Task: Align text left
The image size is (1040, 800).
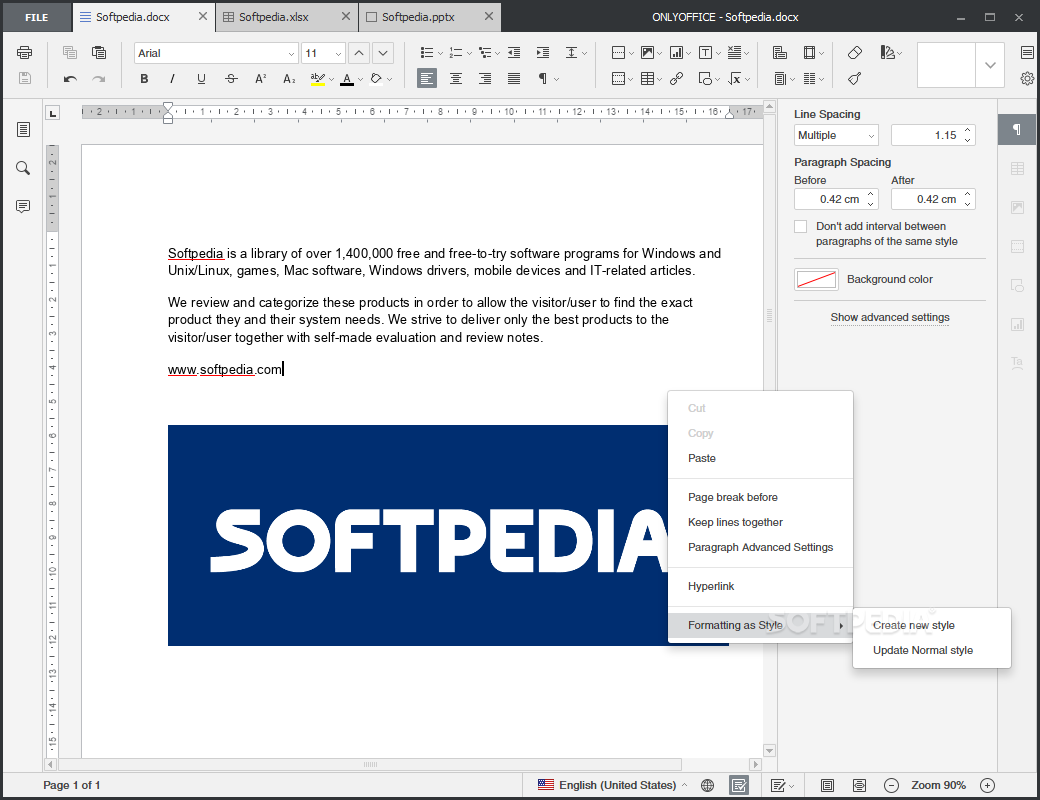Action: point(427,79)
